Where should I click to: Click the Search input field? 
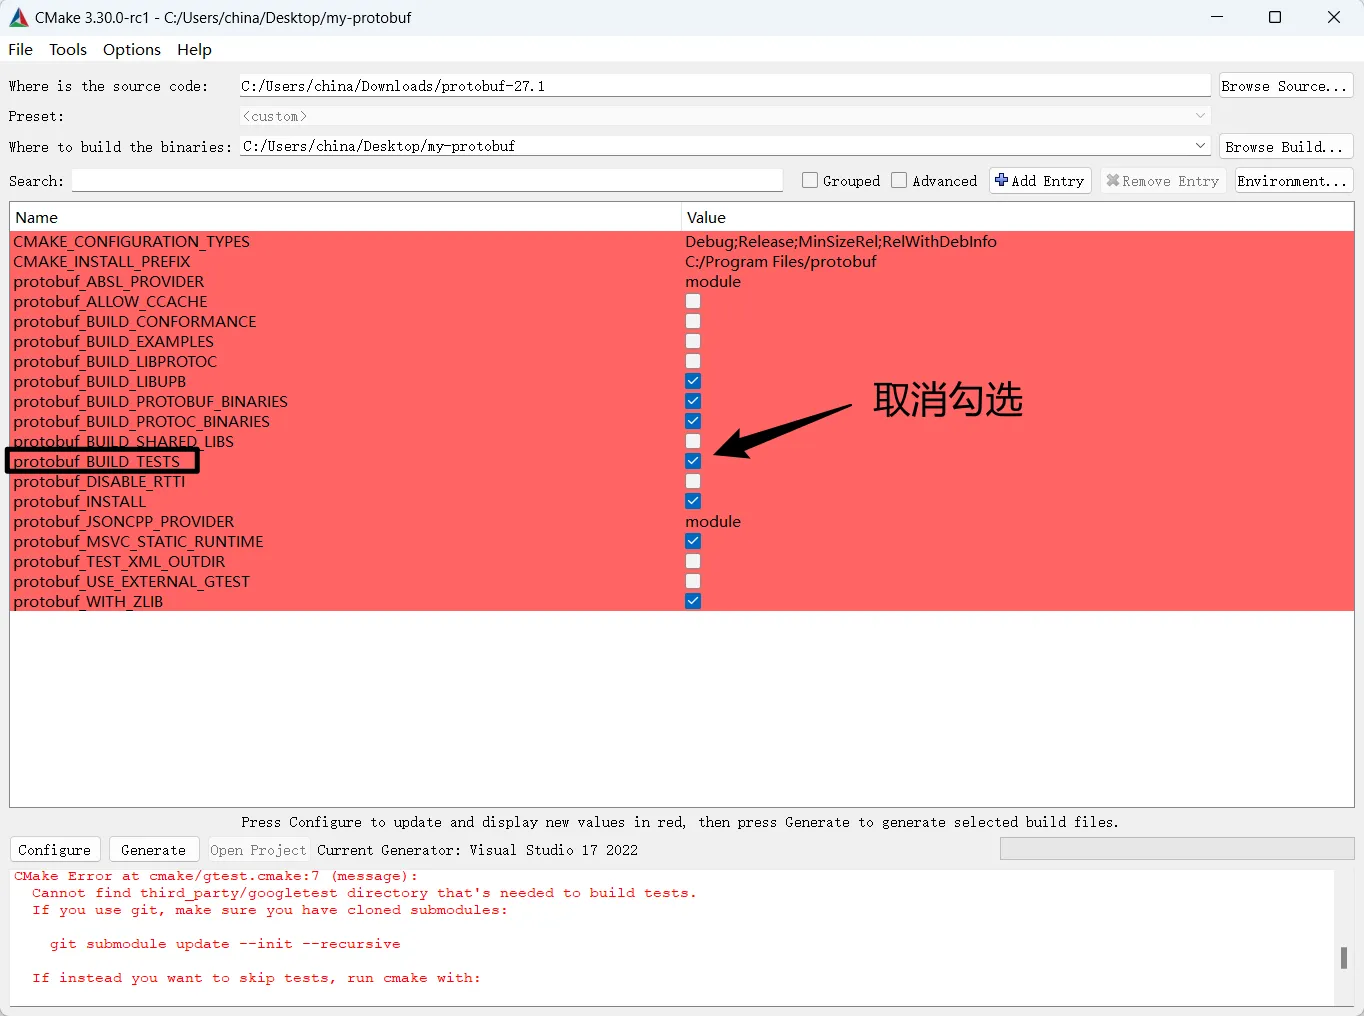click(427, 180)
